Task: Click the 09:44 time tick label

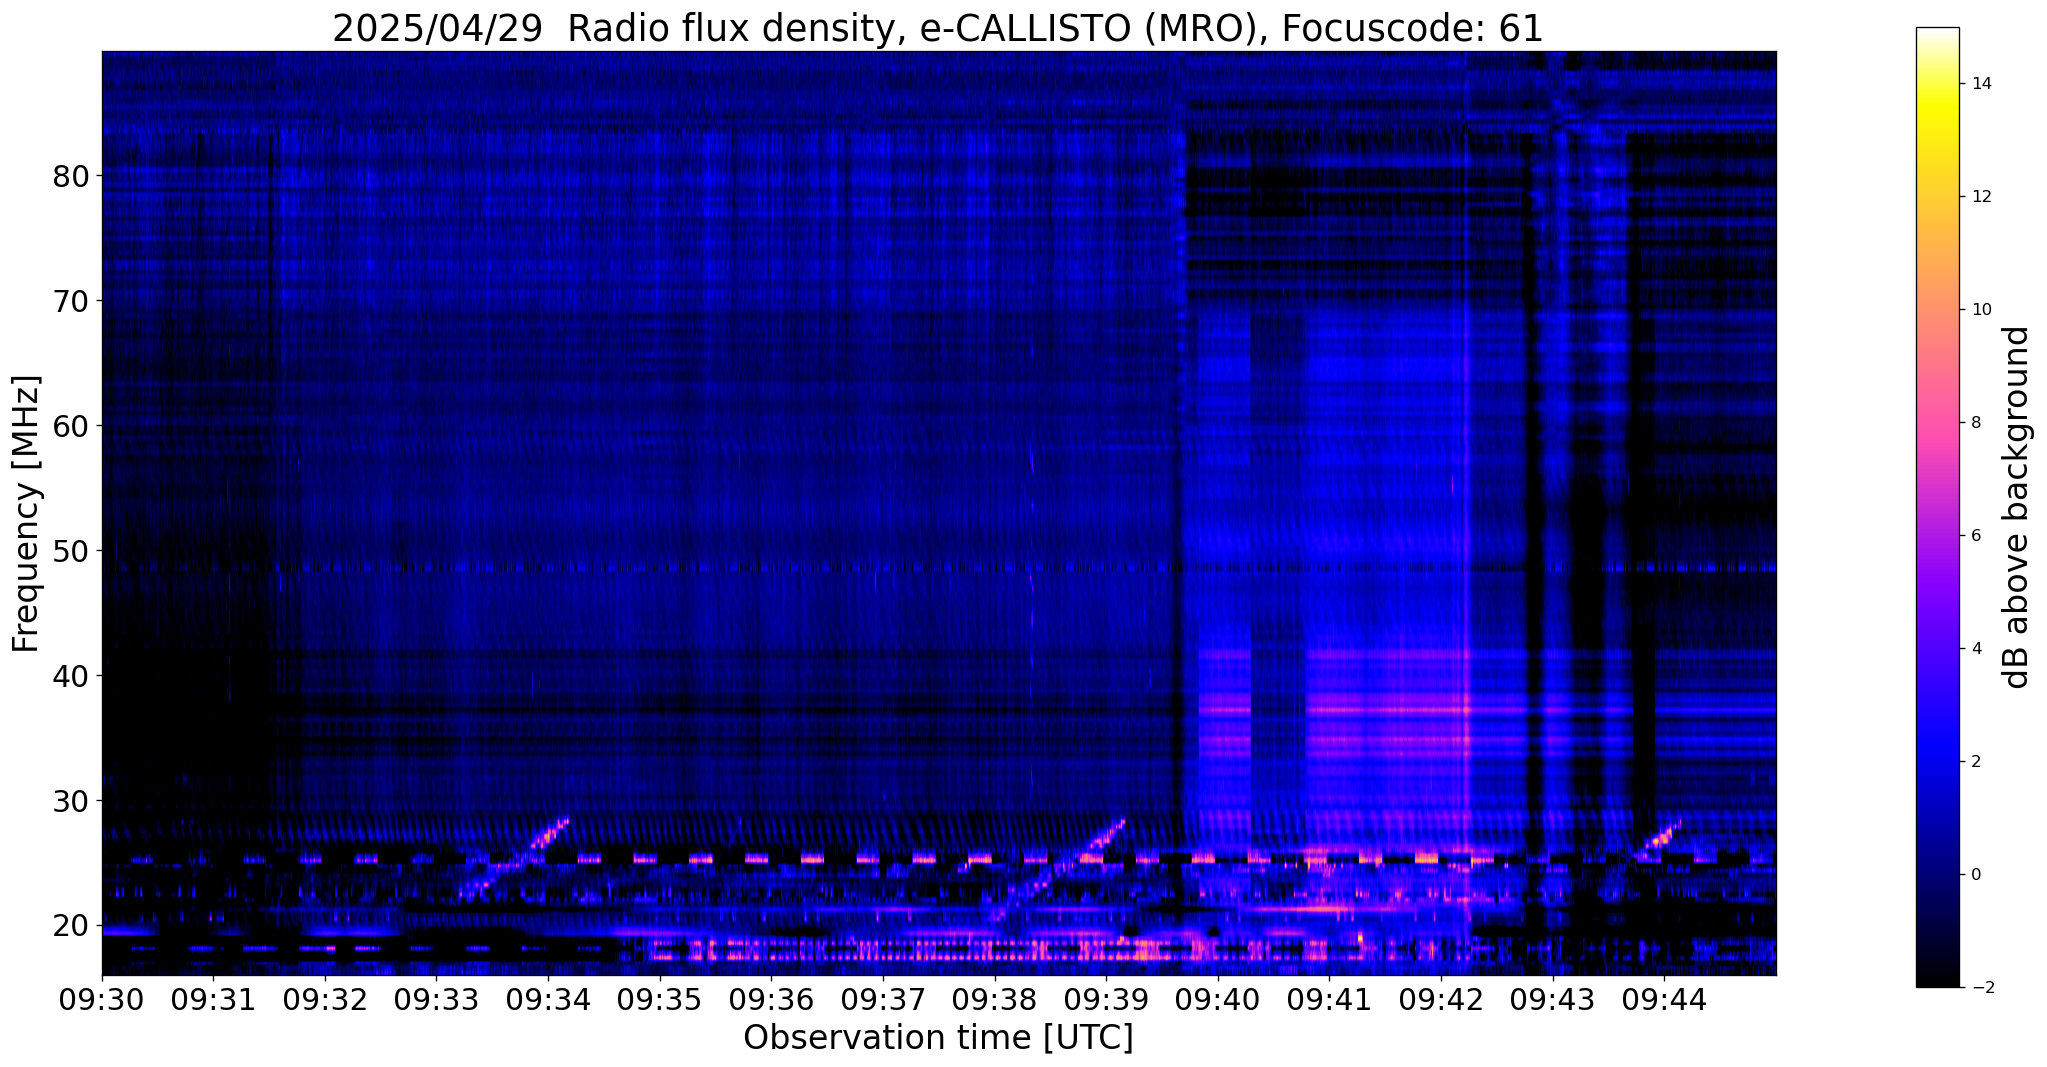Action: [1664, 999]
